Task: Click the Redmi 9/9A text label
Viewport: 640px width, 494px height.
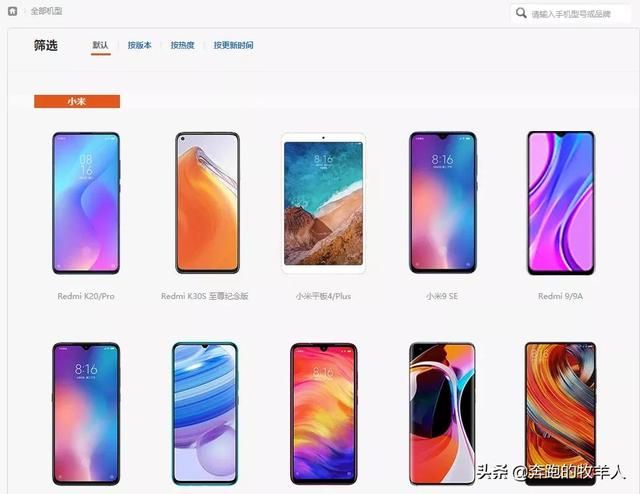Action: (560, 296)
